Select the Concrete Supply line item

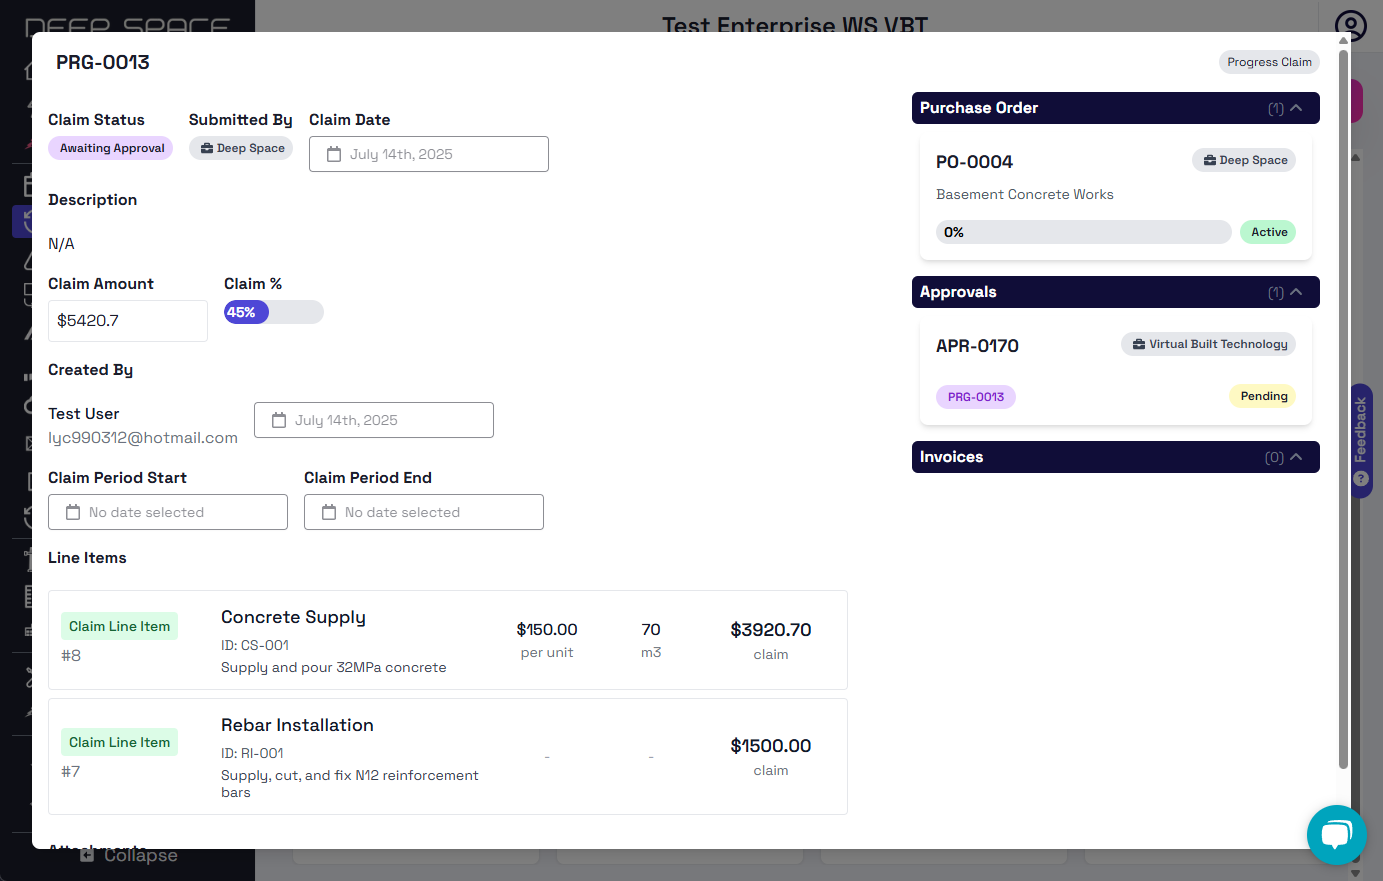[448, 640]
